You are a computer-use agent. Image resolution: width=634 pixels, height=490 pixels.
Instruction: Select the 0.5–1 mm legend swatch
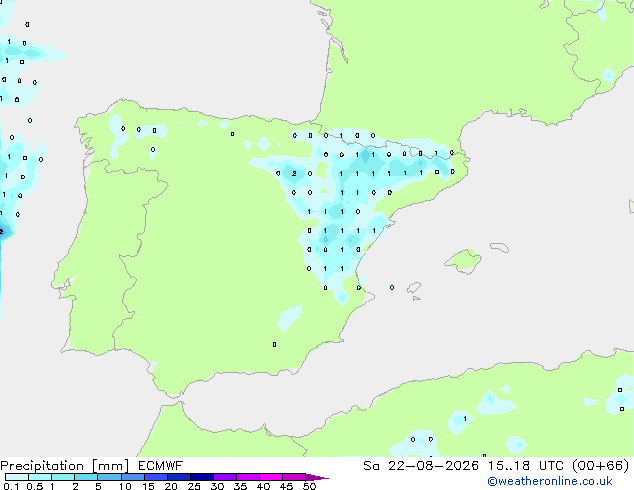40,477
